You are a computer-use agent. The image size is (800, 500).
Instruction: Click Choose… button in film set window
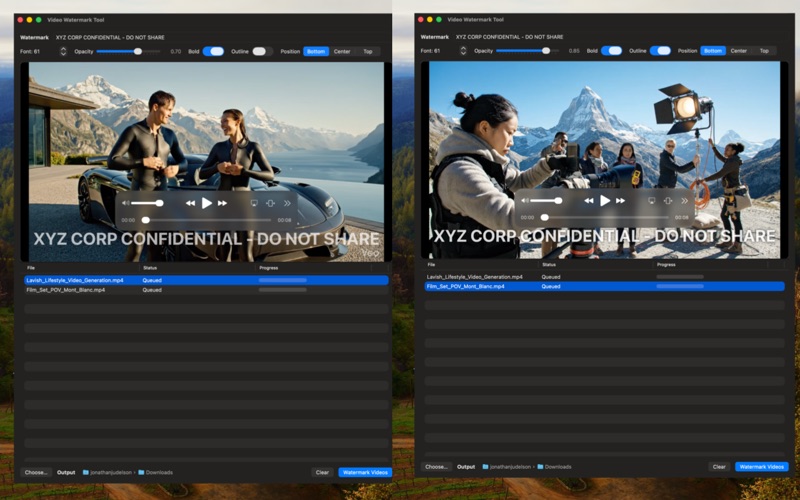pos(436,467)
